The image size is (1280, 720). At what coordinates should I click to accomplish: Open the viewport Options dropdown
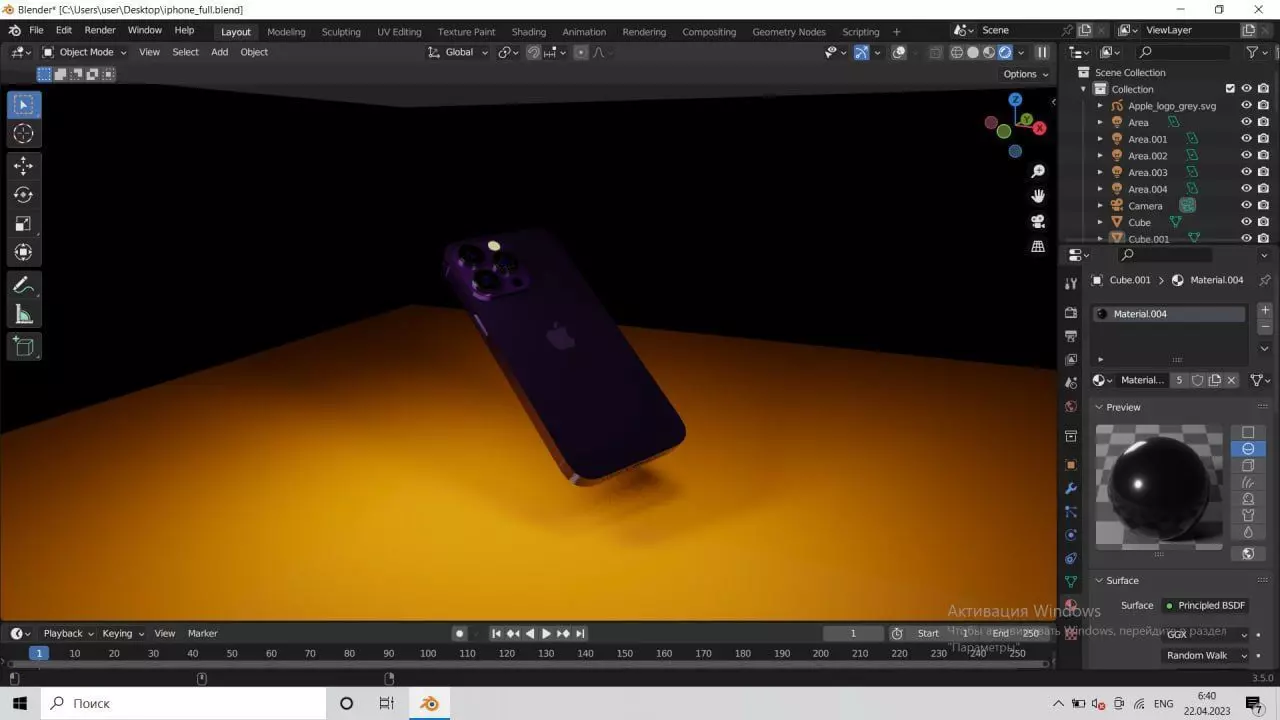1026,74
